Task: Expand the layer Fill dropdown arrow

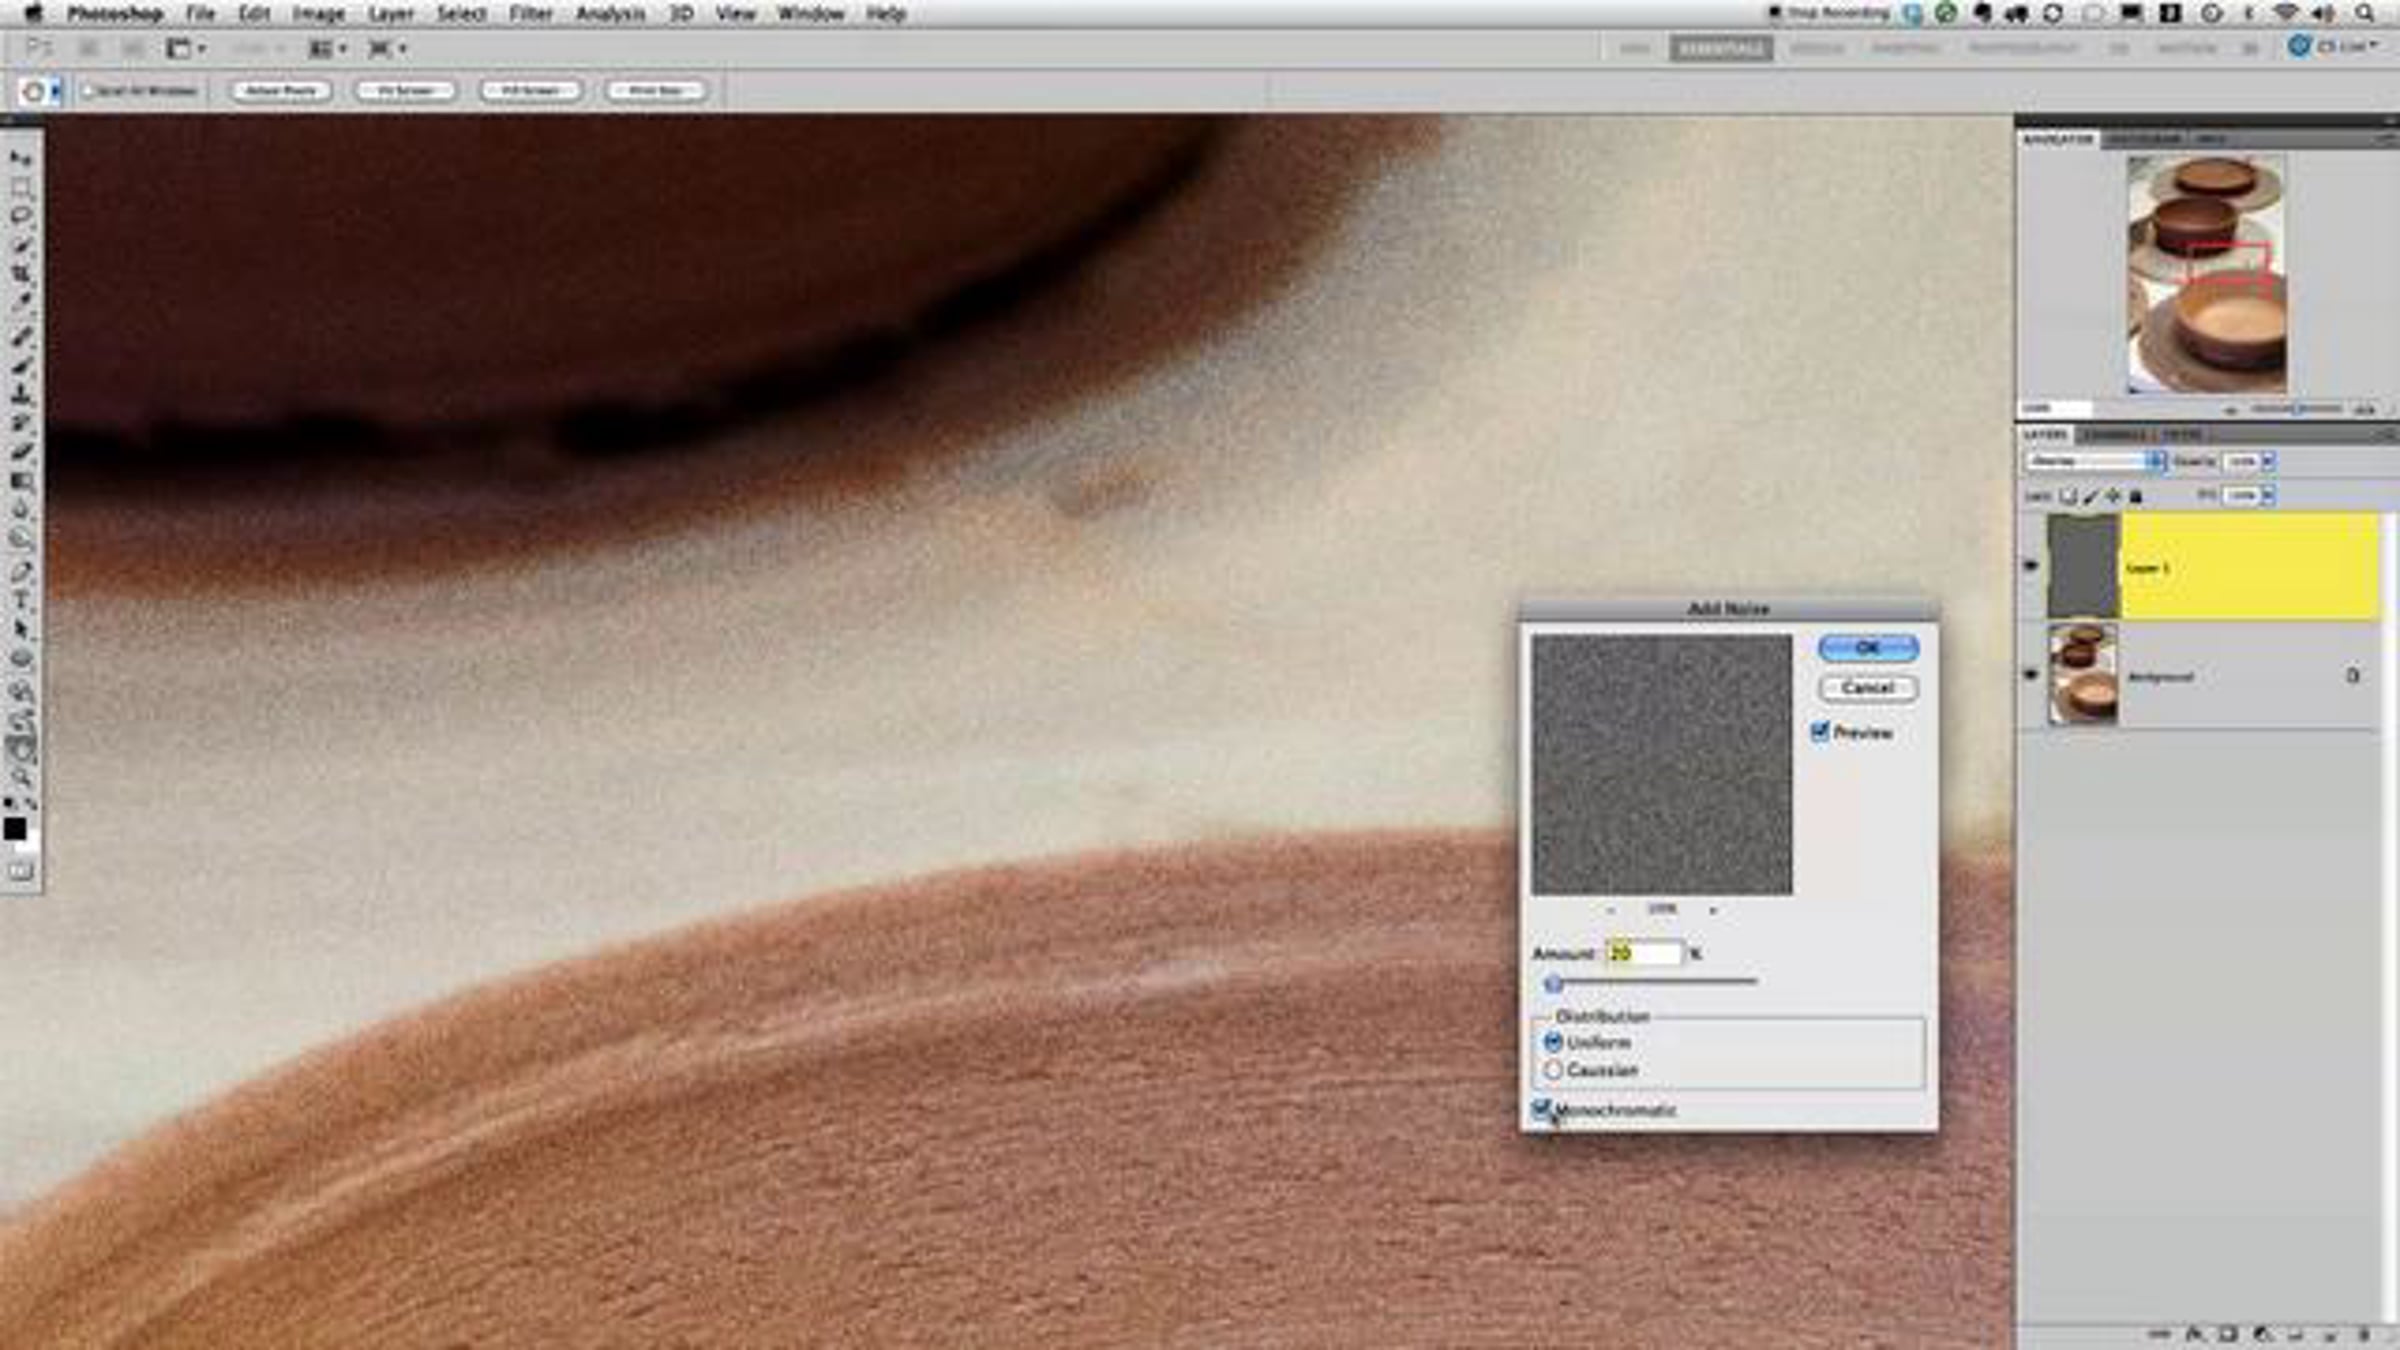Action: point(2268,495)
